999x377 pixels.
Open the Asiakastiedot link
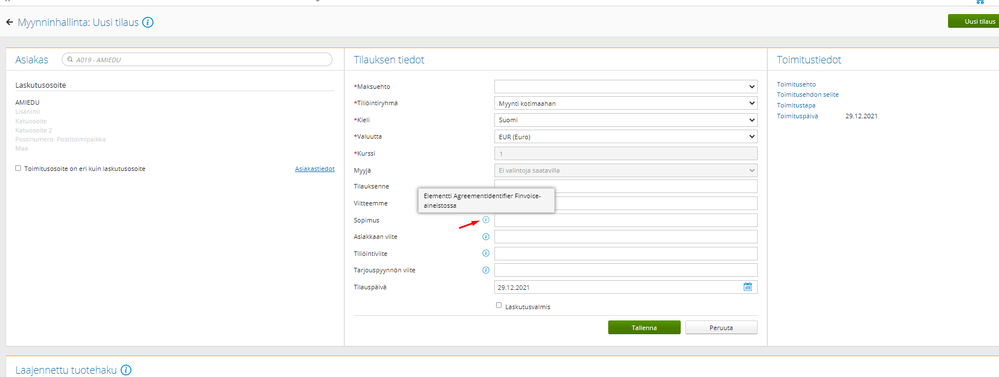click(x=315, y=169)
